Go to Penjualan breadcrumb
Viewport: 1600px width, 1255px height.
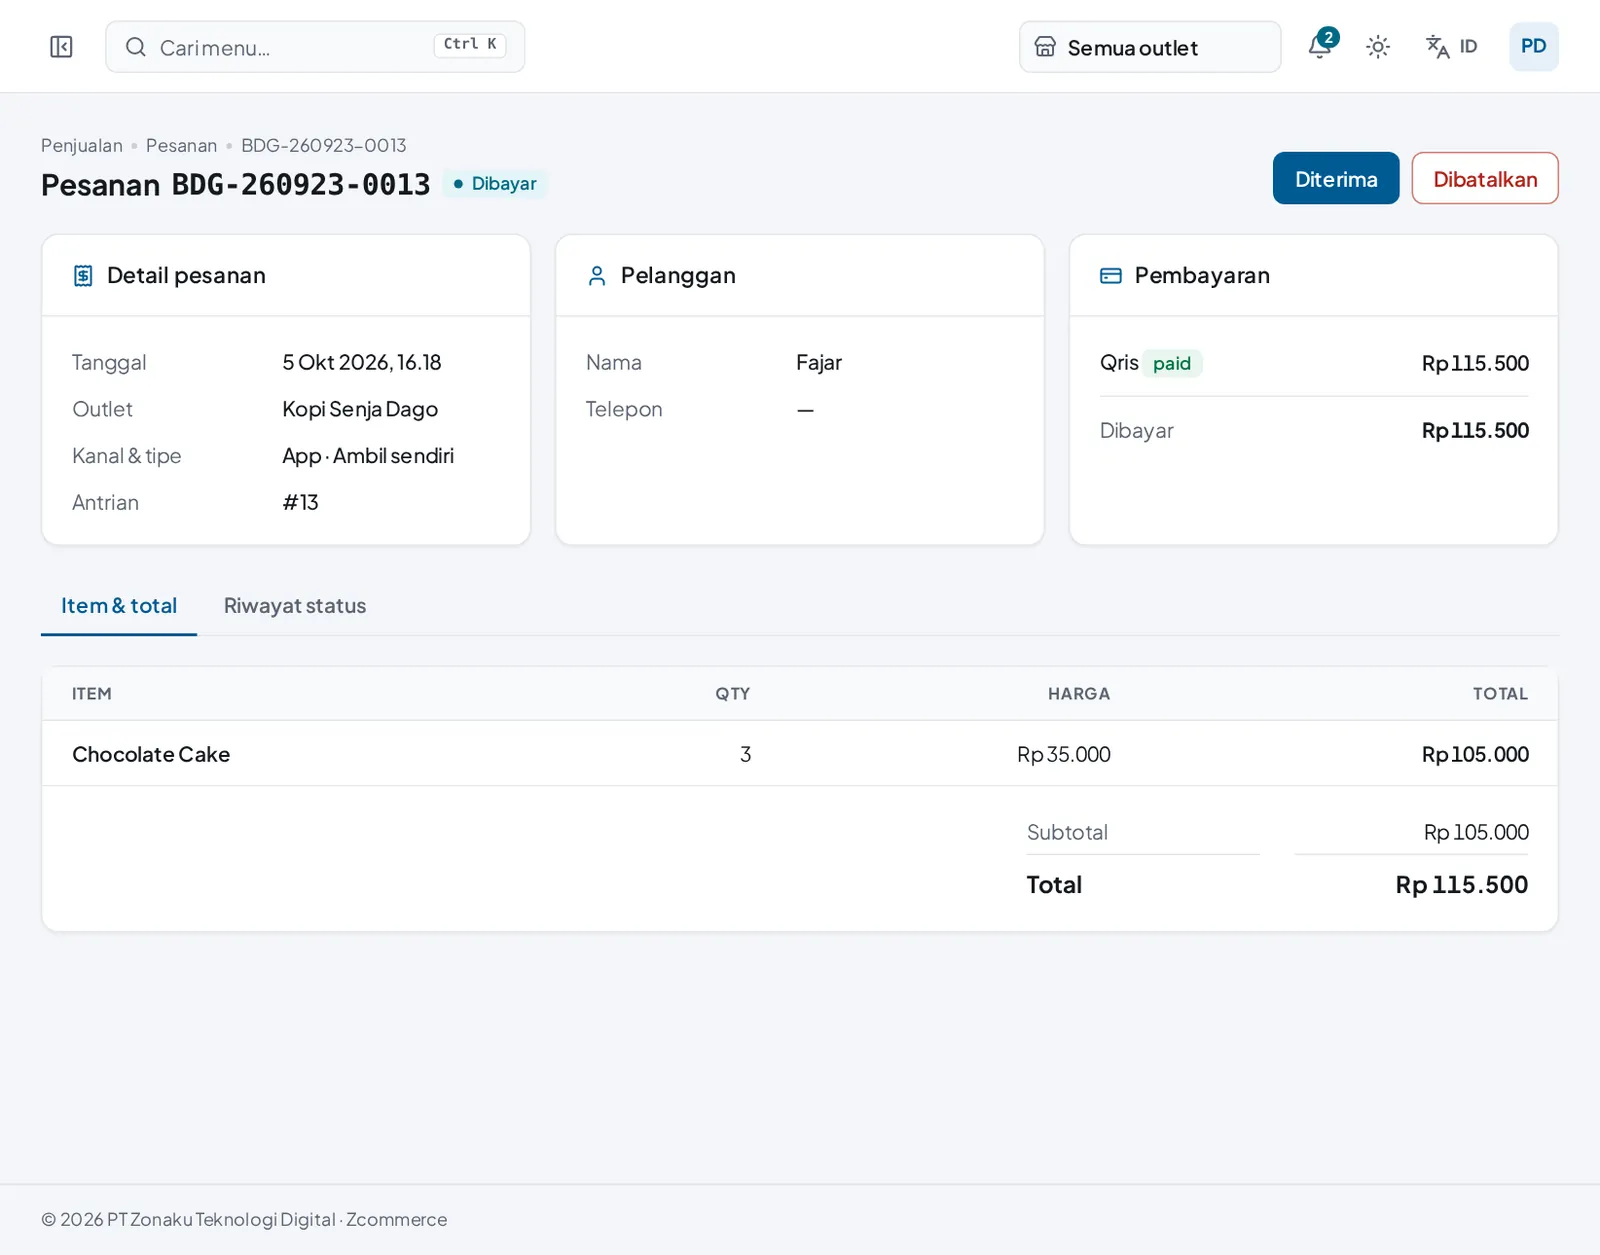[82, 146]
